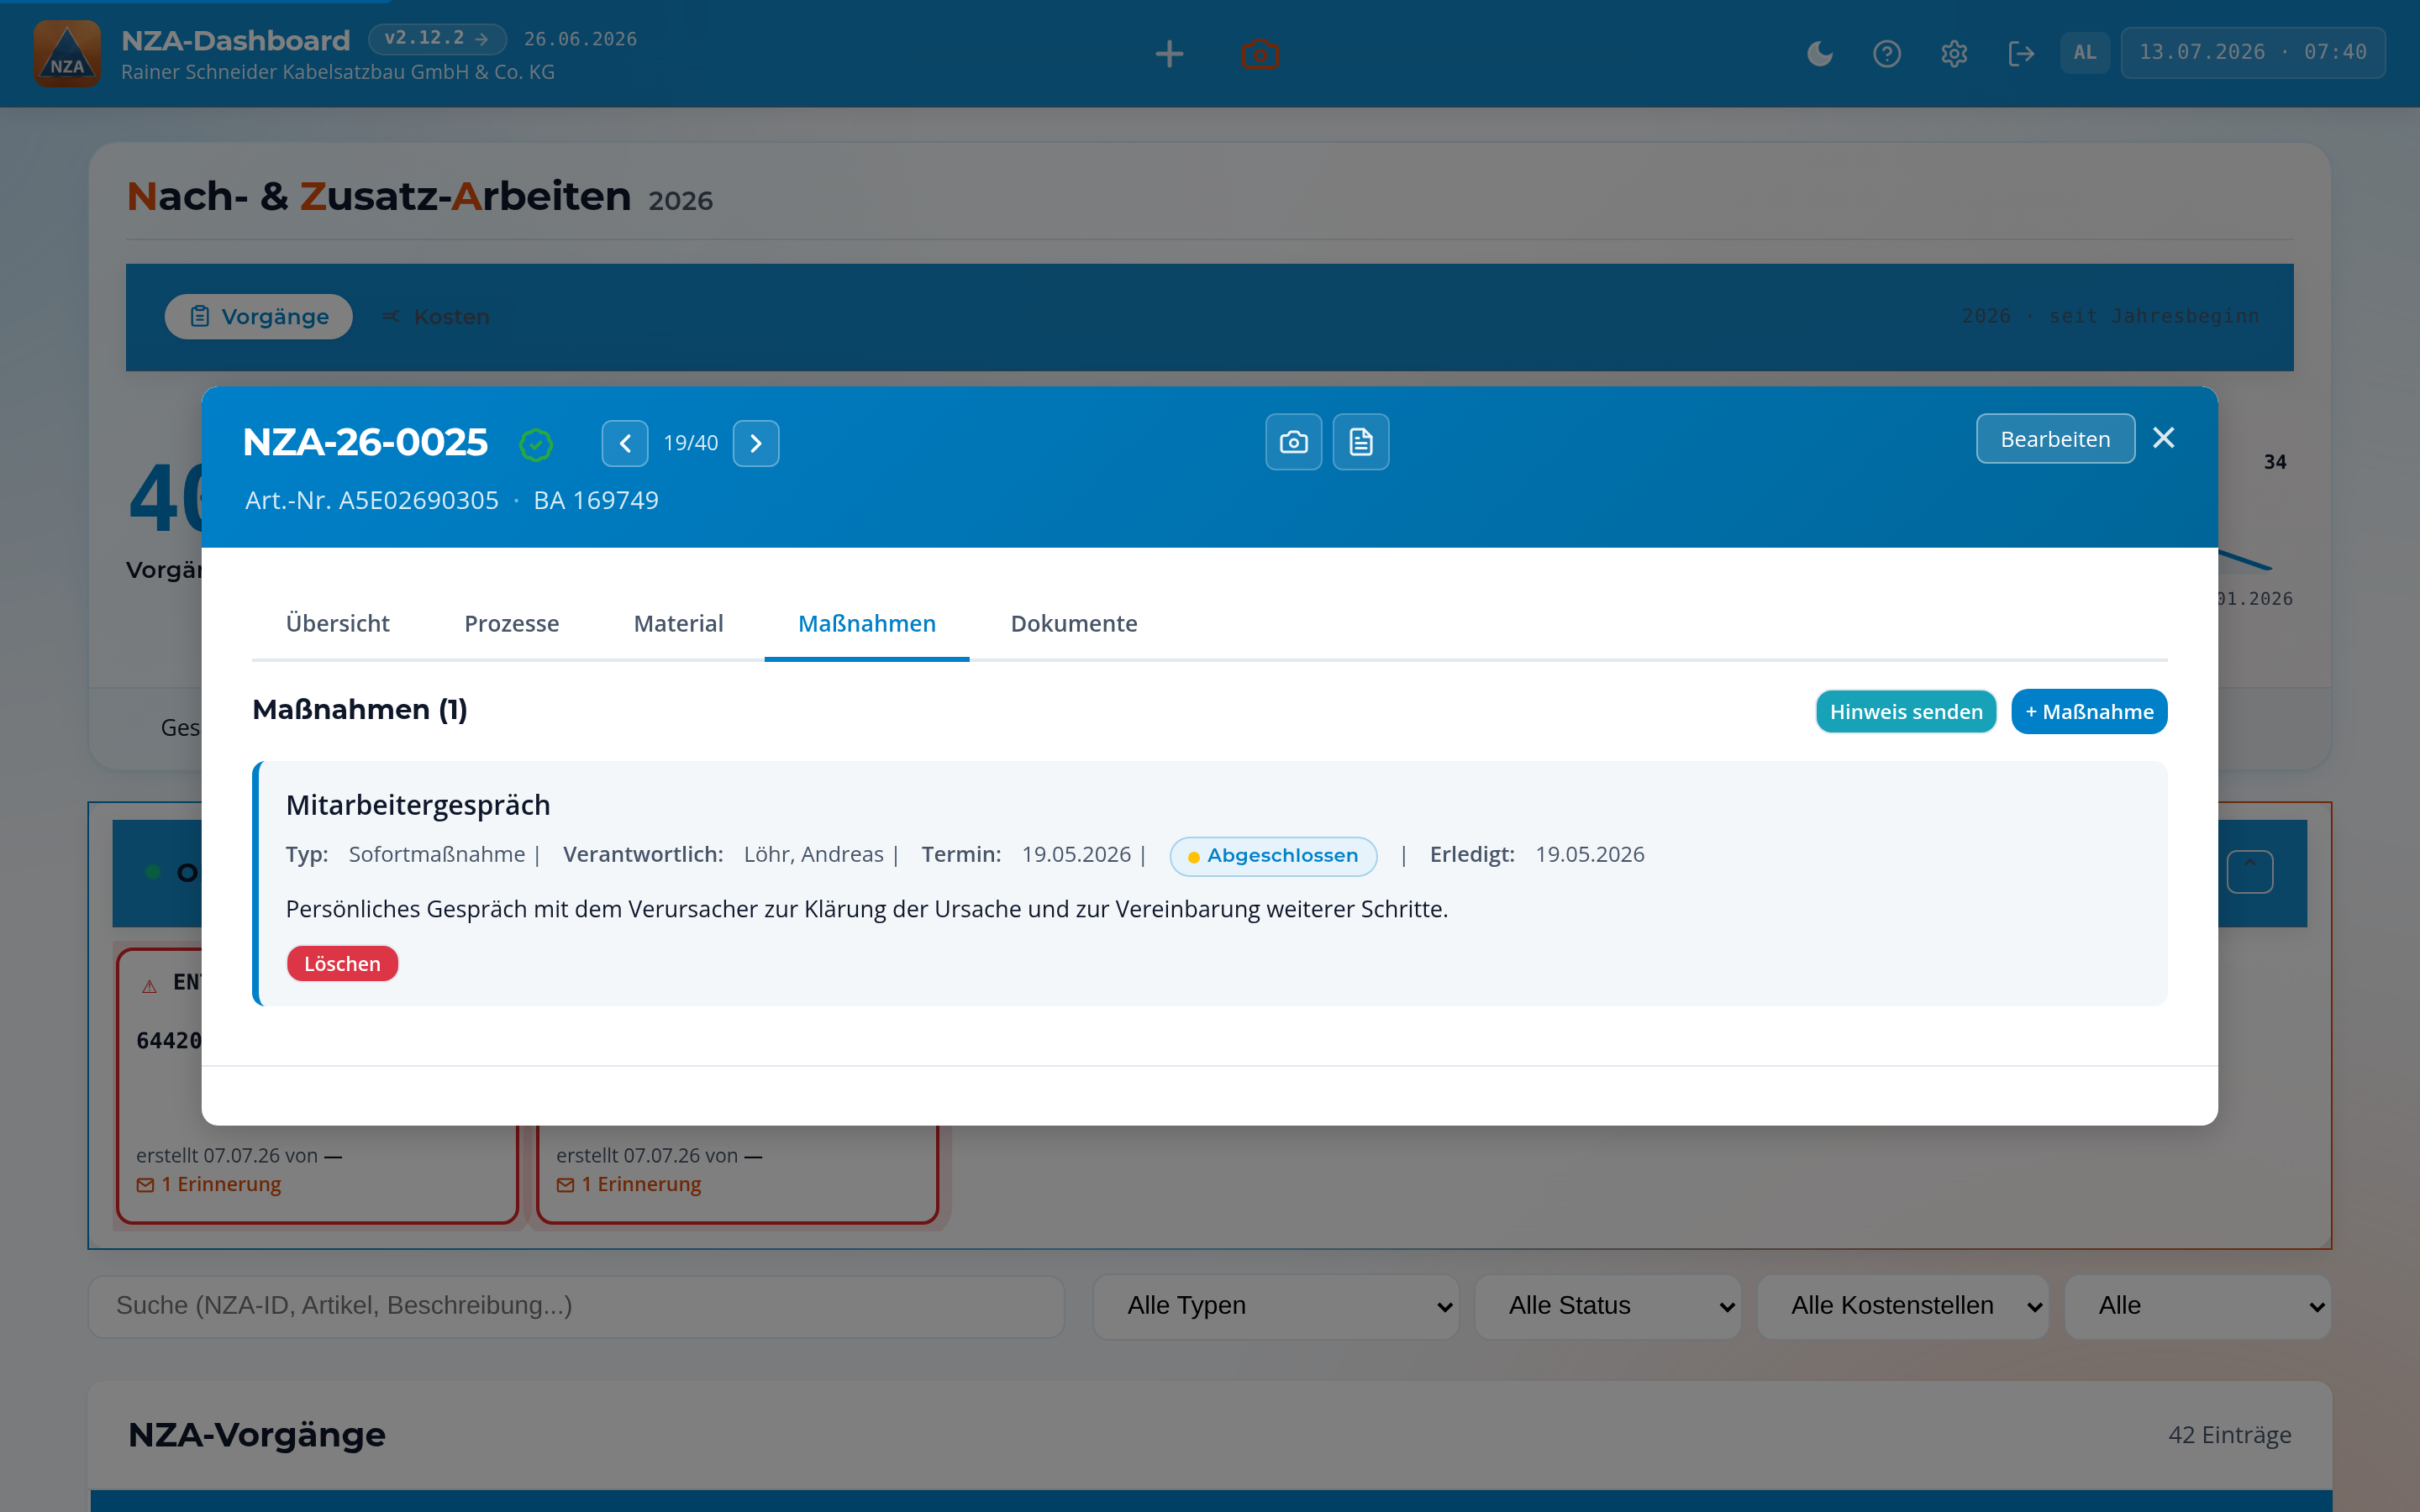
Task: Close the NZA-26-0025 dialog
Action: tap(2164, 438)
